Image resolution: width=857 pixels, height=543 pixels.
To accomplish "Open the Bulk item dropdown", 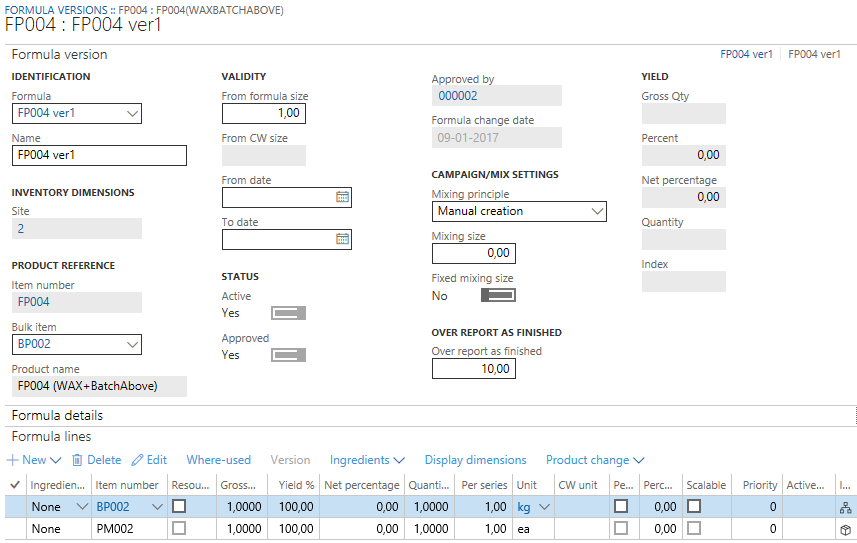I will click(132, 345).
